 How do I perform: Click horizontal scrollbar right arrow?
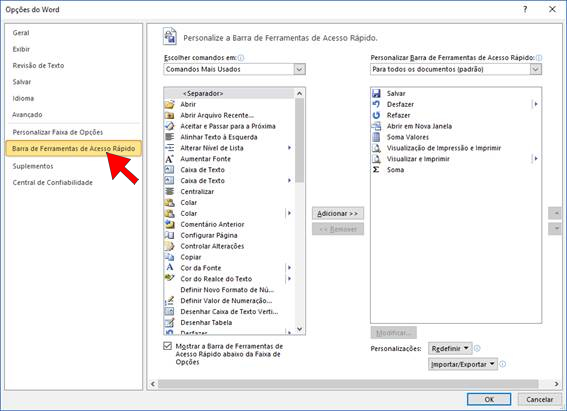pyautogui.click(x=556, y=384)
